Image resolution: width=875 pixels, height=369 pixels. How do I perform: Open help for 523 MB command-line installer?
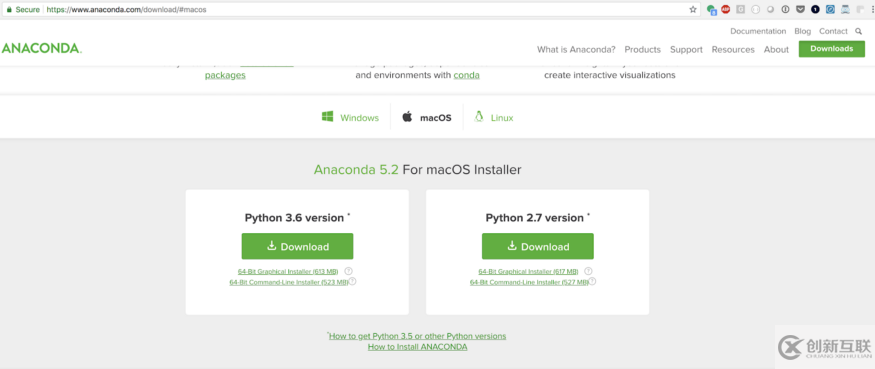(x=352, y=281)
